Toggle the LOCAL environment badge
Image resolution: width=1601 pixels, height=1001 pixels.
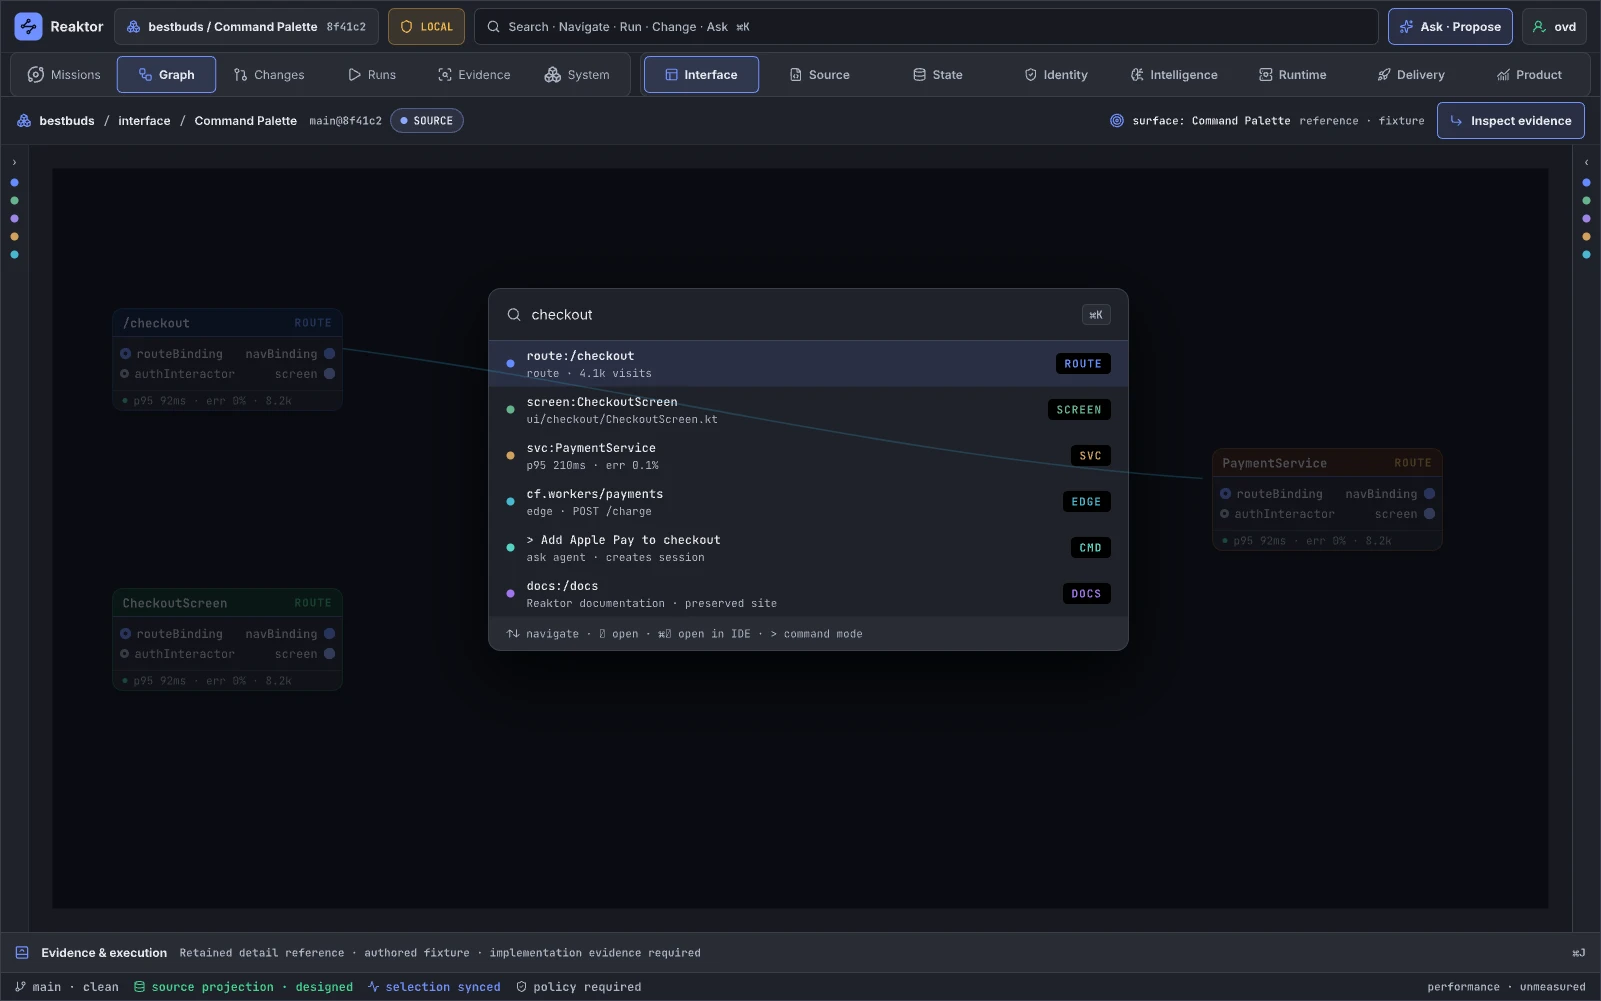426,27
